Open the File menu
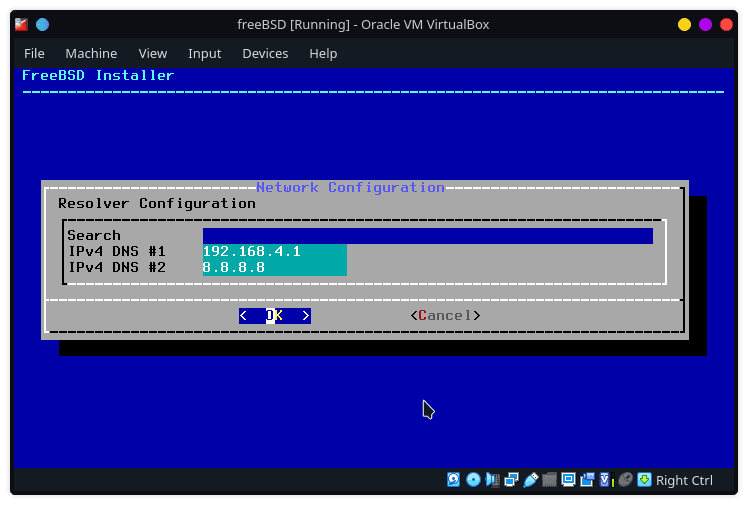This screenshot has height=505, width=748. tap(34, 53)
